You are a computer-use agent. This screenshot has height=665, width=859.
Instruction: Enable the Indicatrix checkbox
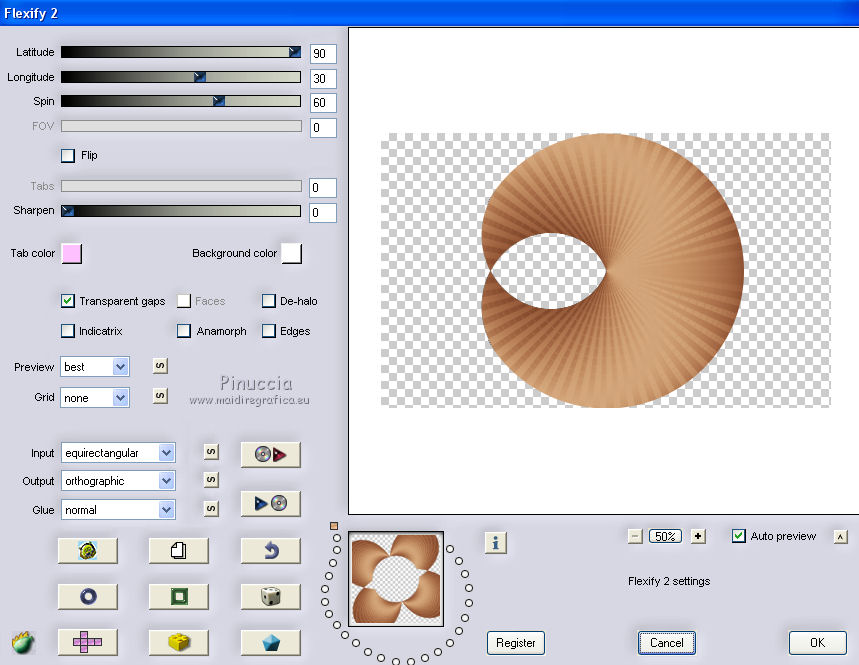pyautogui.click(x=68, y=331)
